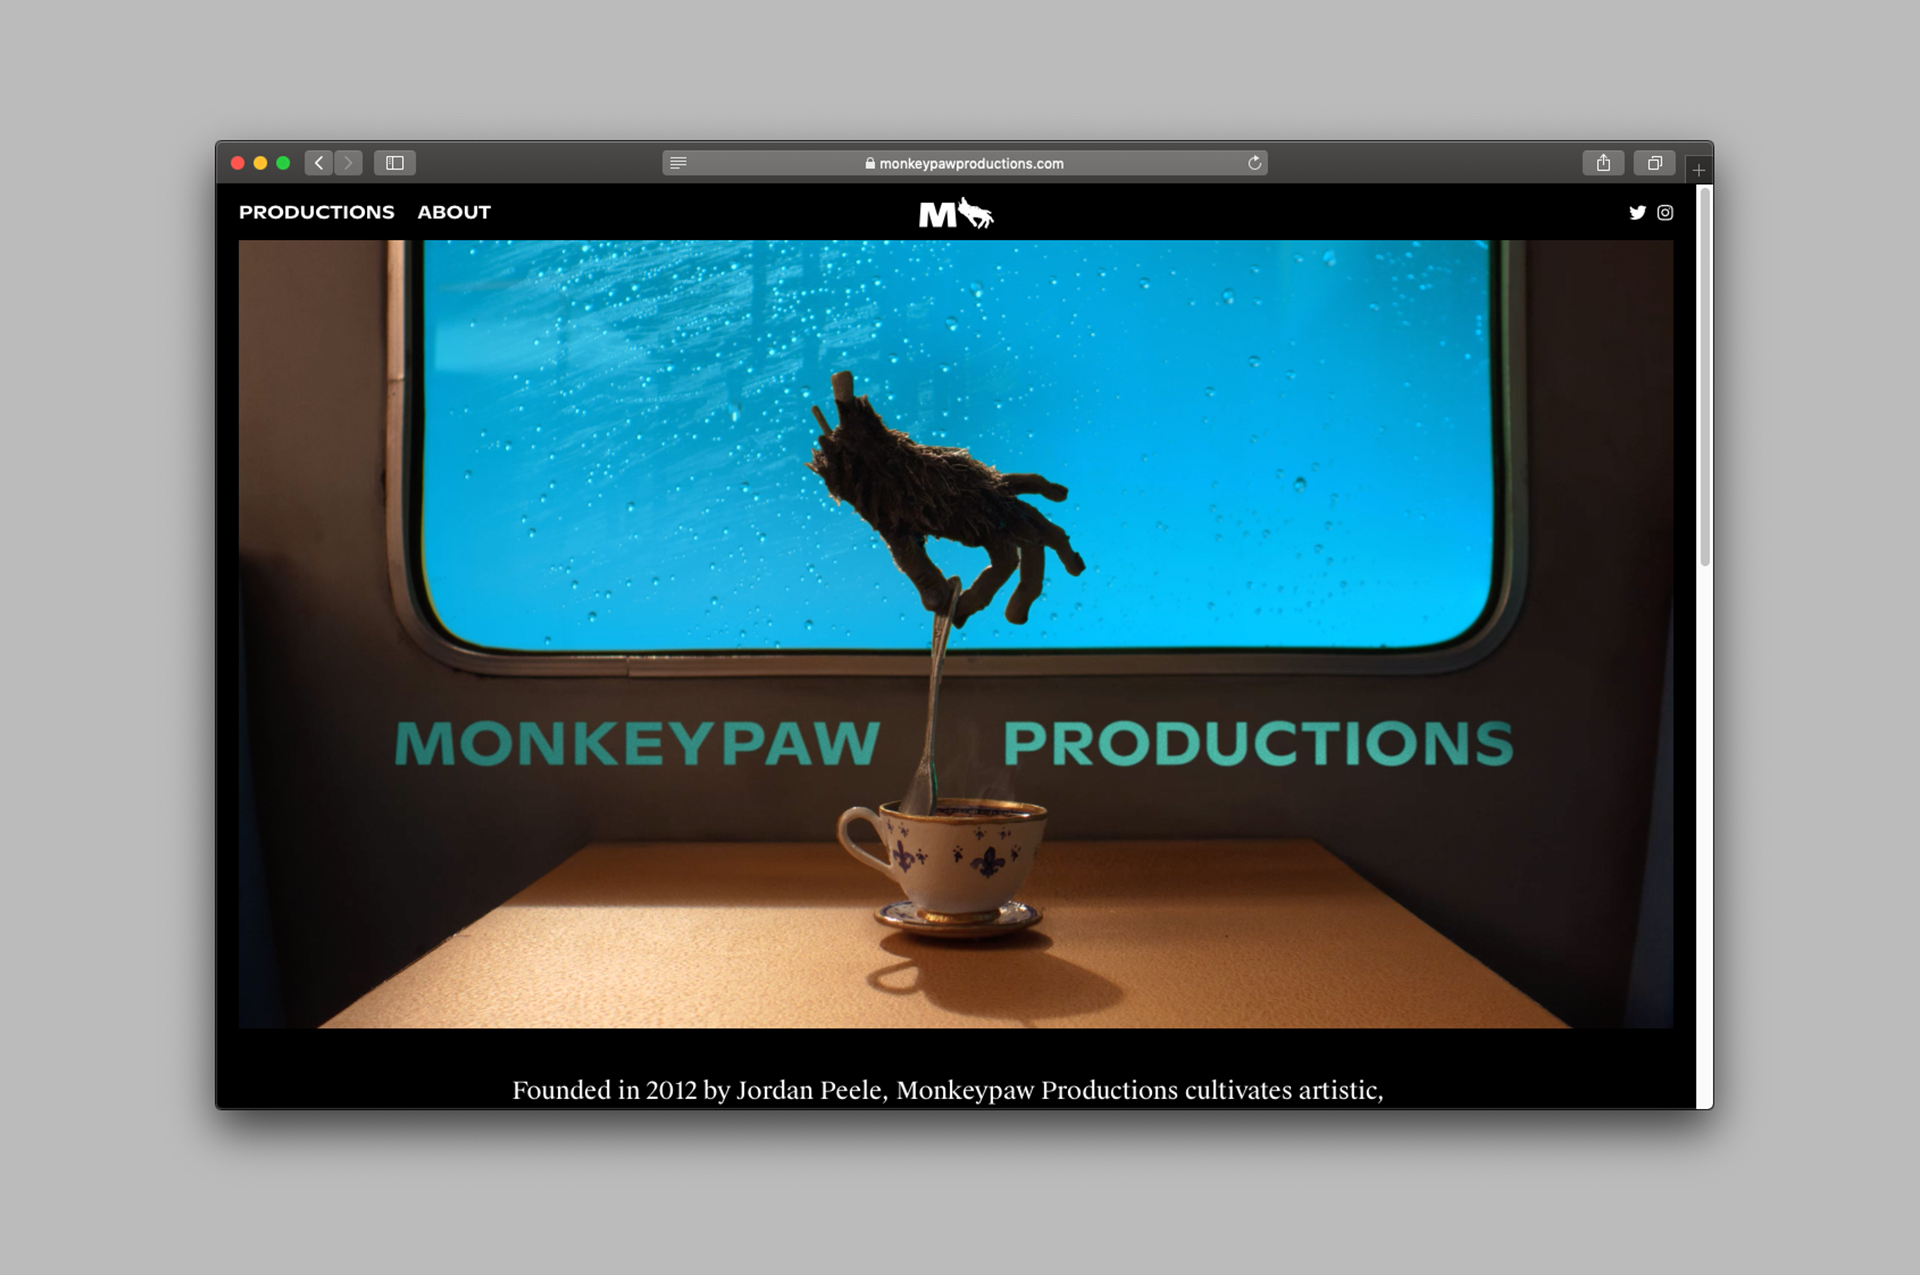Reload the page with the refresh icon

[1254, 163]
